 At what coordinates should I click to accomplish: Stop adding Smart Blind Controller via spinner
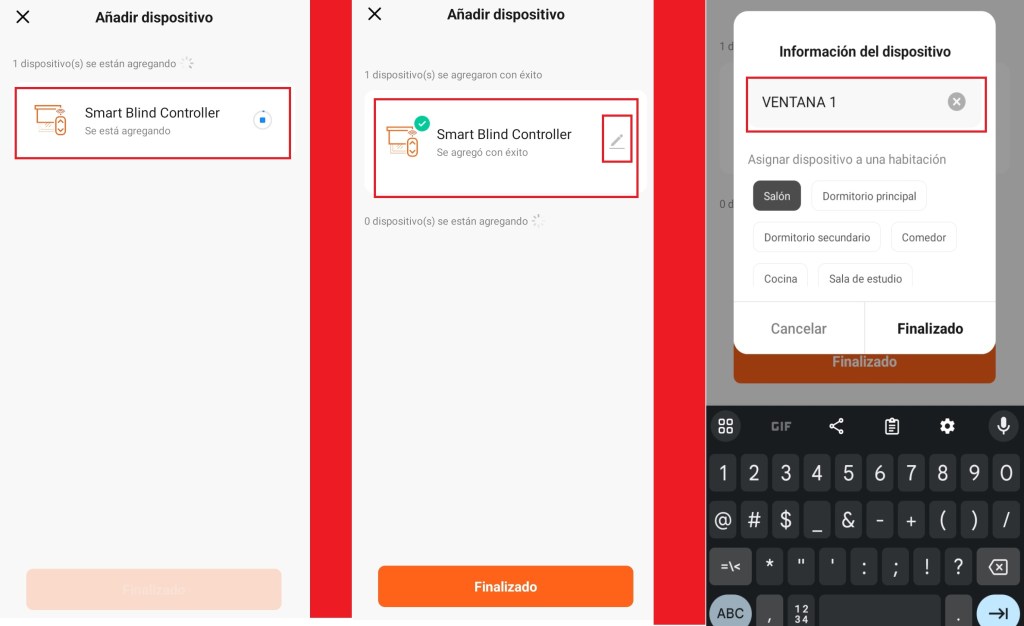tap(263, 120)
